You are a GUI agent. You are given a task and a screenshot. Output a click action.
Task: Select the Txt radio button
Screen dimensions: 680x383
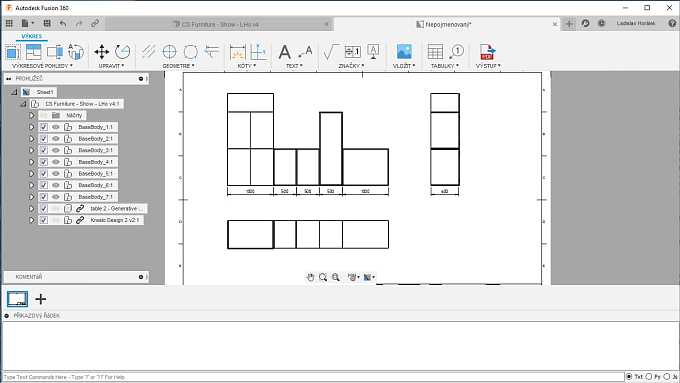(x=629, y=376)
